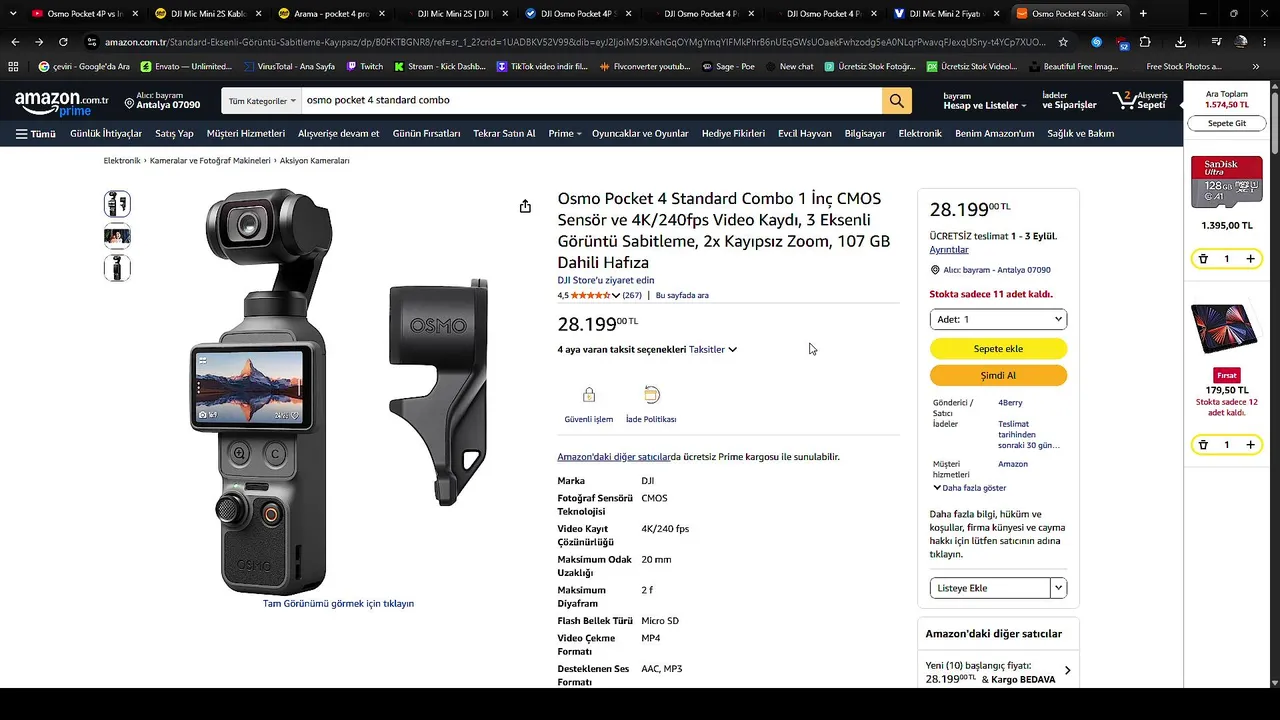1280x720 pixels.
Task: Open the TikTok video indir bookmark
Action: [541, 66]
